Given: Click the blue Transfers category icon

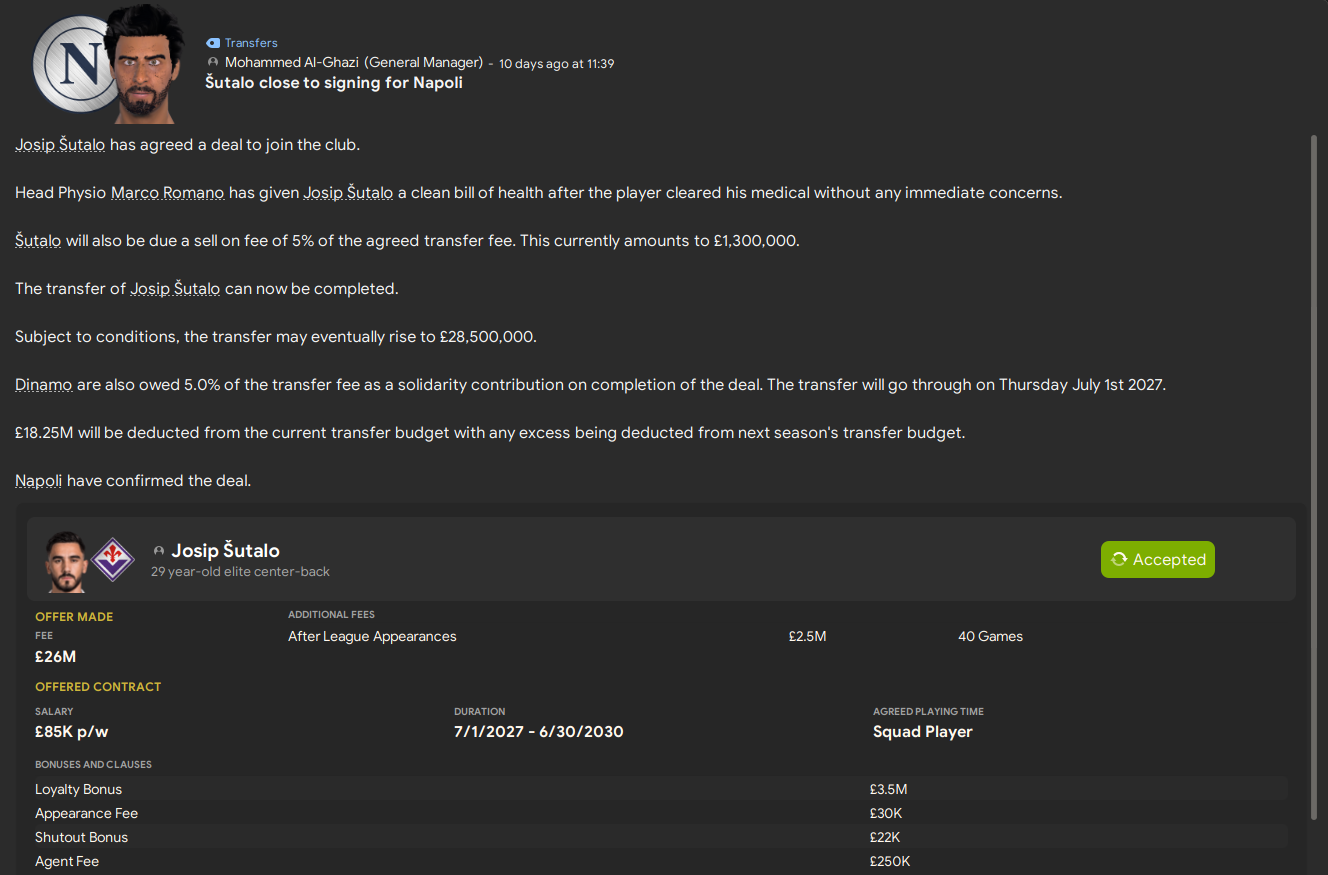Looking at the screenshot, I should 211,42.
